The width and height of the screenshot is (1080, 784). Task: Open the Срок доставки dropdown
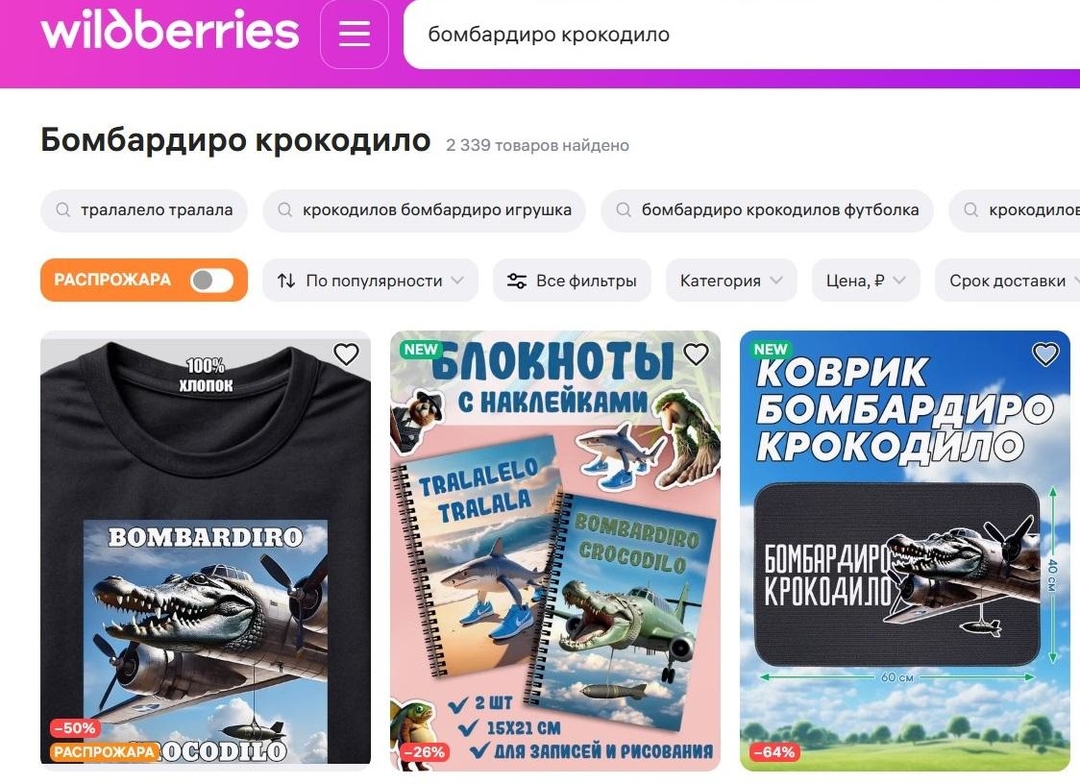pyautogui.click(x=1008, y=280)
